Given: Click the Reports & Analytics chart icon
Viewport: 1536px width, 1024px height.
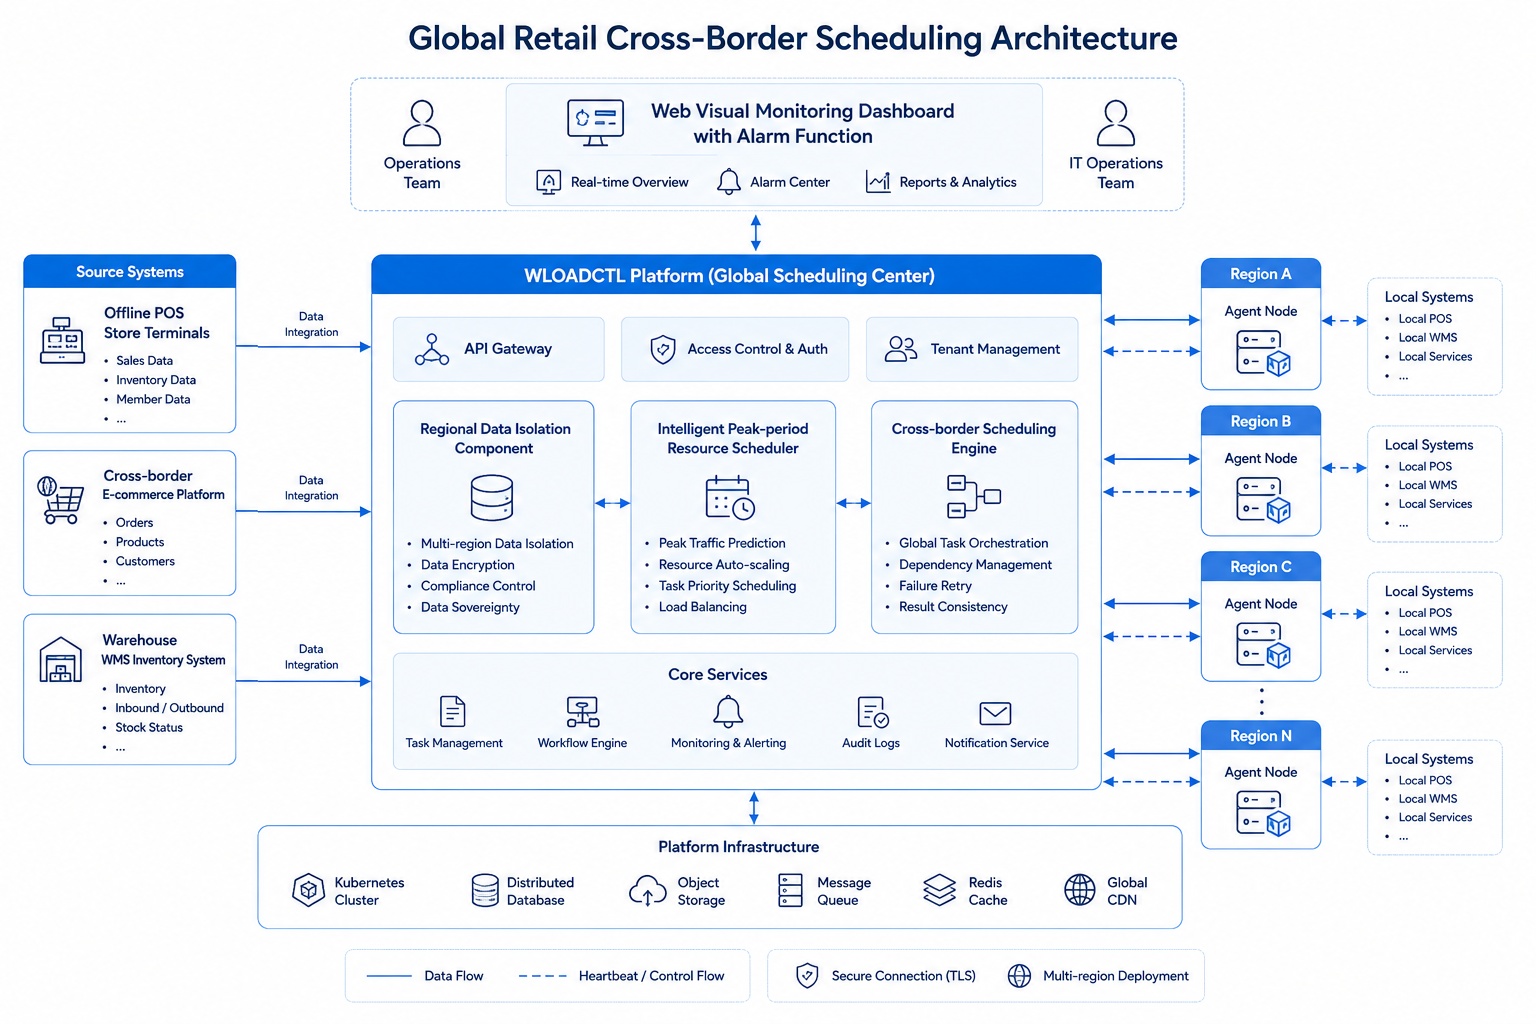Looking at the screenshot, I should click(878, 182).
